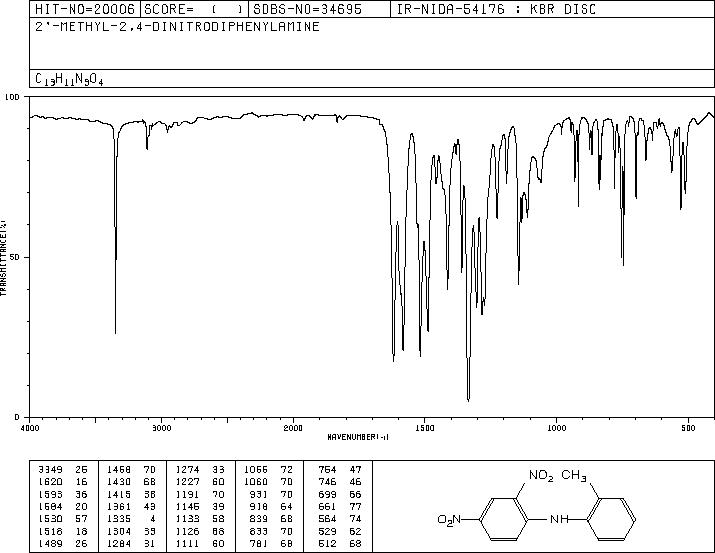Select peak value 1530 in the peak list

click(50, 519)
